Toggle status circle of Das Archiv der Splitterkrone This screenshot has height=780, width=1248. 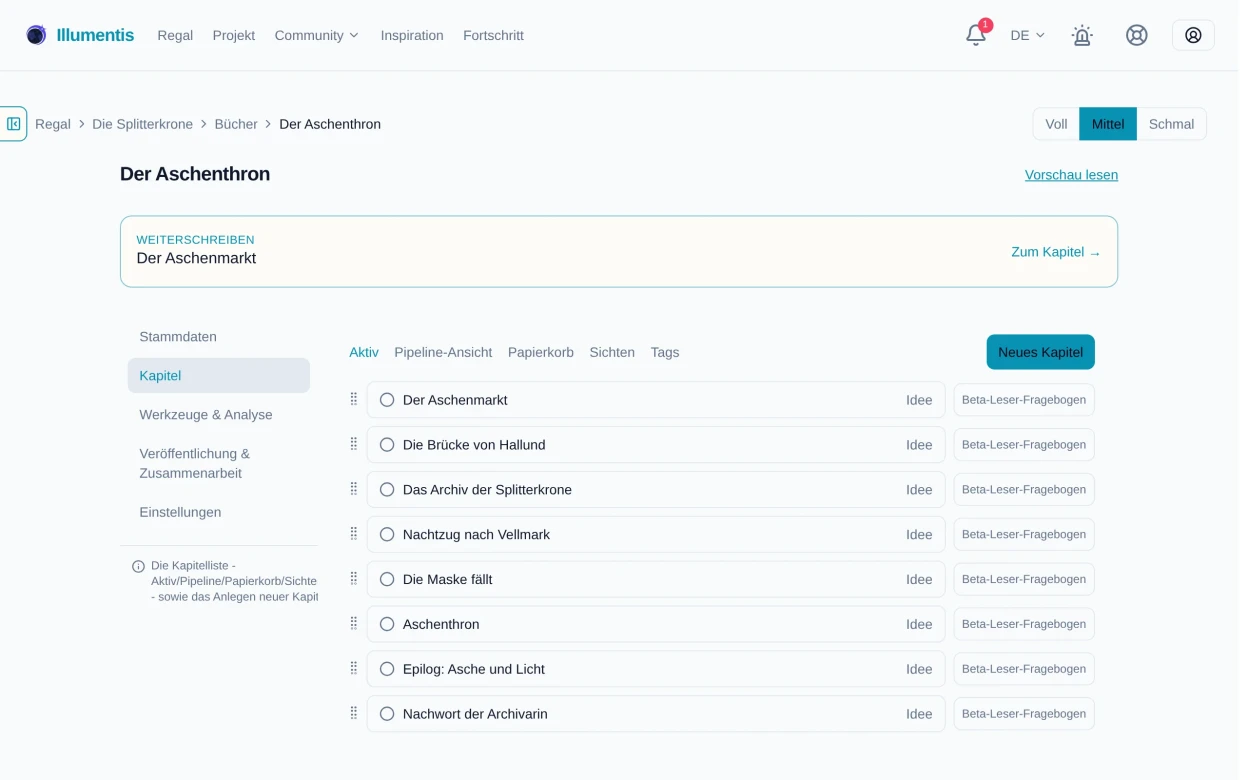[x=387, y=490]
